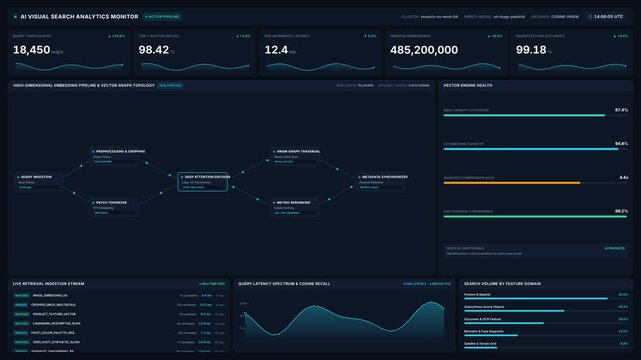Click the ACTIVE PIPELINE status badge
The height and width of the screenshot is (360, 641).
[x=162, y=17]
